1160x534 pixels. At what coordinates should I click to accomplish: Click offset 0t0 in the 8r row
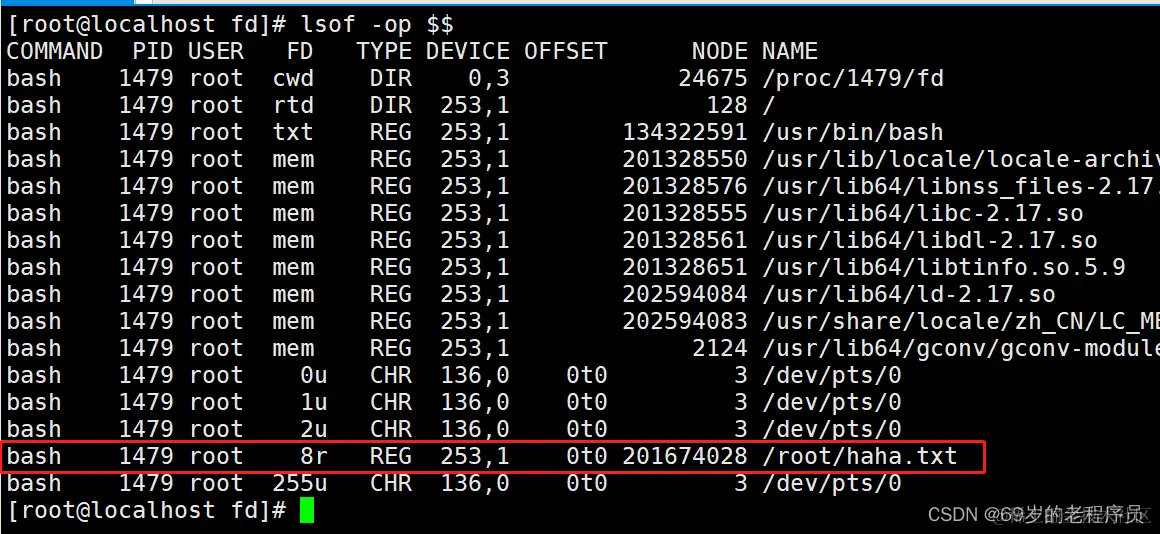click(x=587, y=456)
